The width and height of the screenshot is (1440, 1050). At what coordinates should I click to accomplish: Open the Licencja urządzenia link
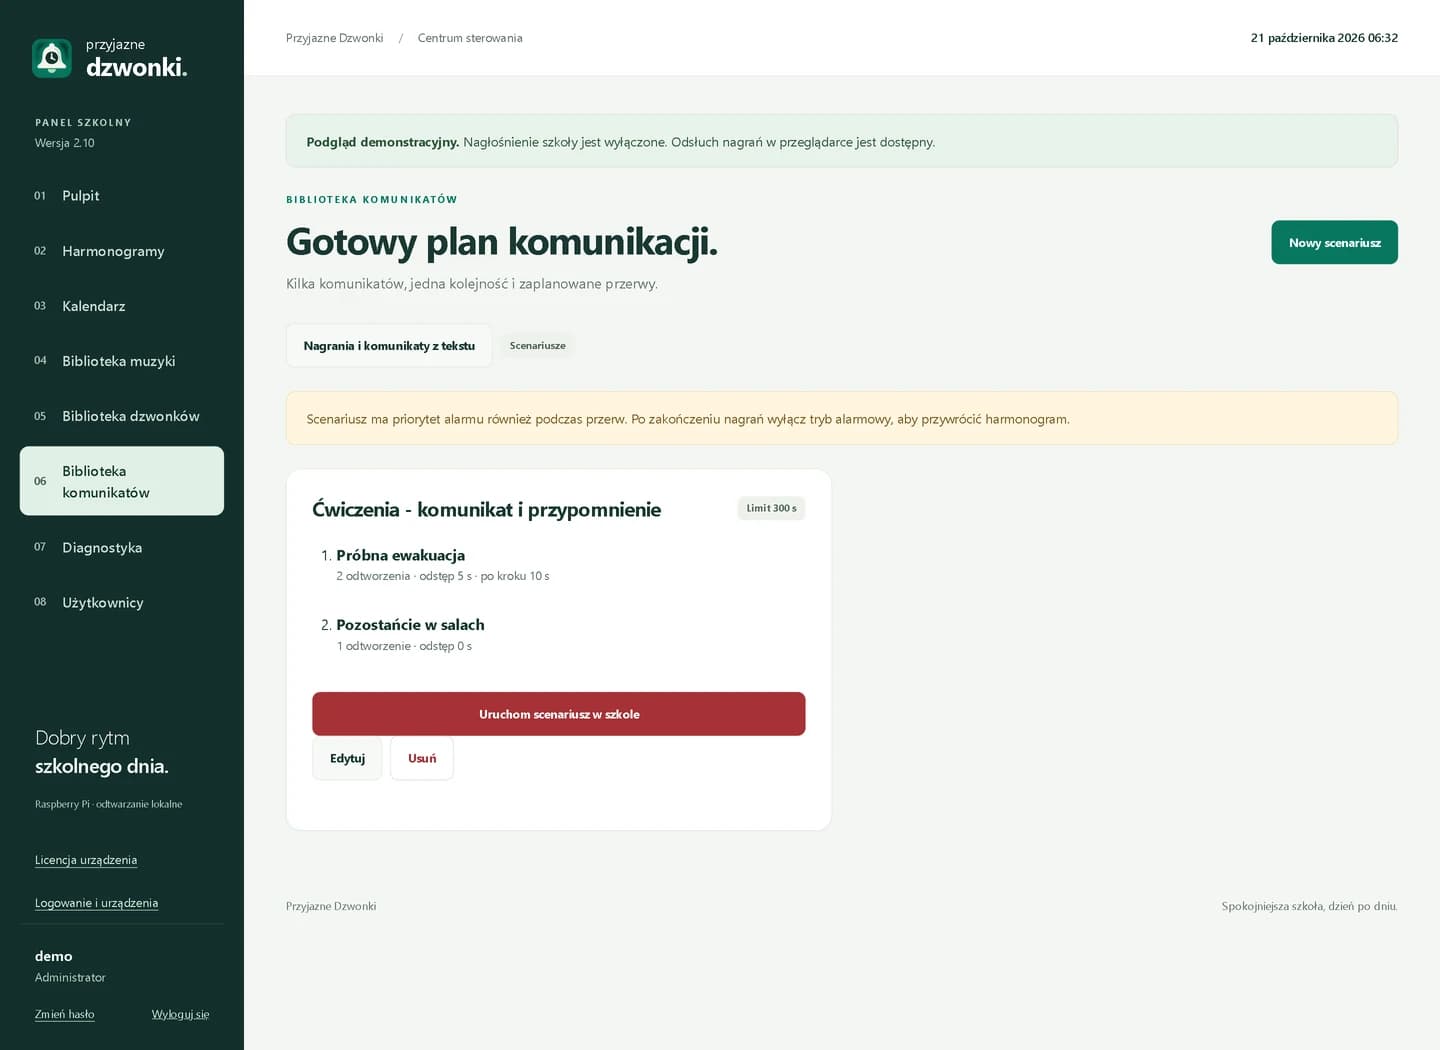click(86, 860)
